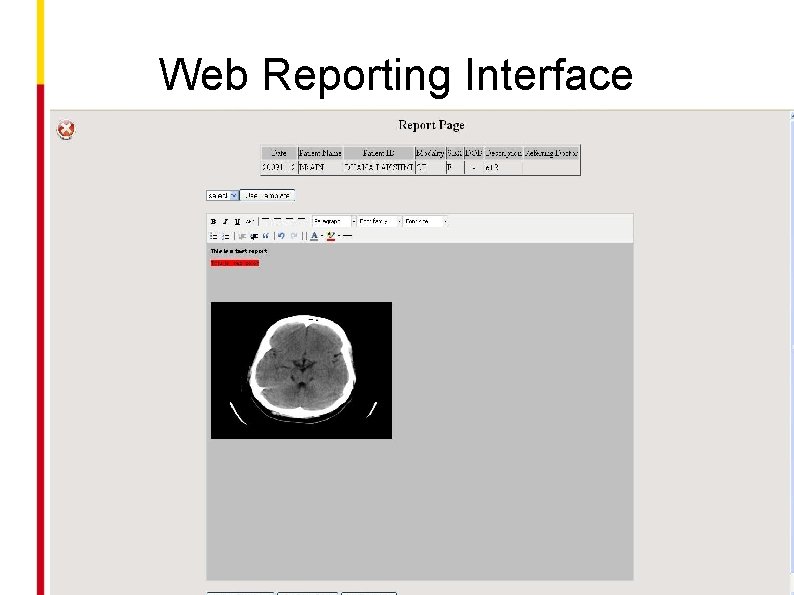This screenshot has height=595, width=794.
Task: Apply the highlight background color tool
Action: (x=331, y=236)
